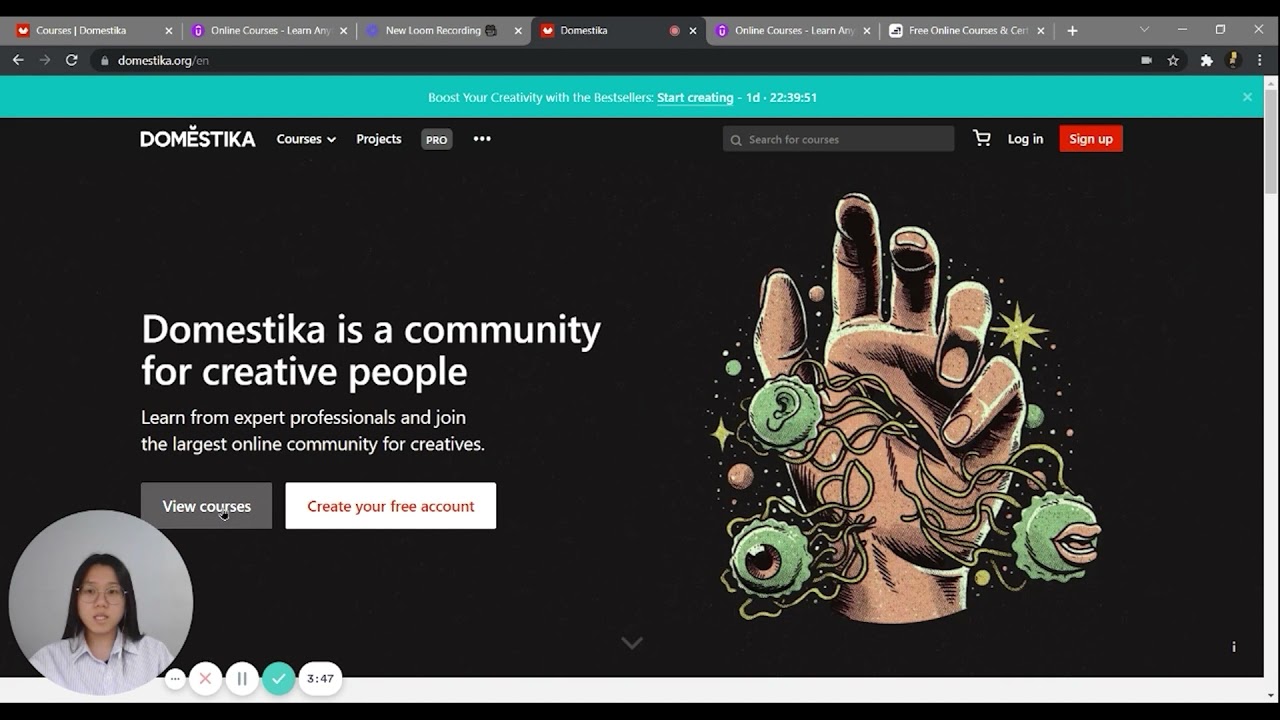
Task: Dismiss the teal promo banner
Action: click(x=1247, y=97)
